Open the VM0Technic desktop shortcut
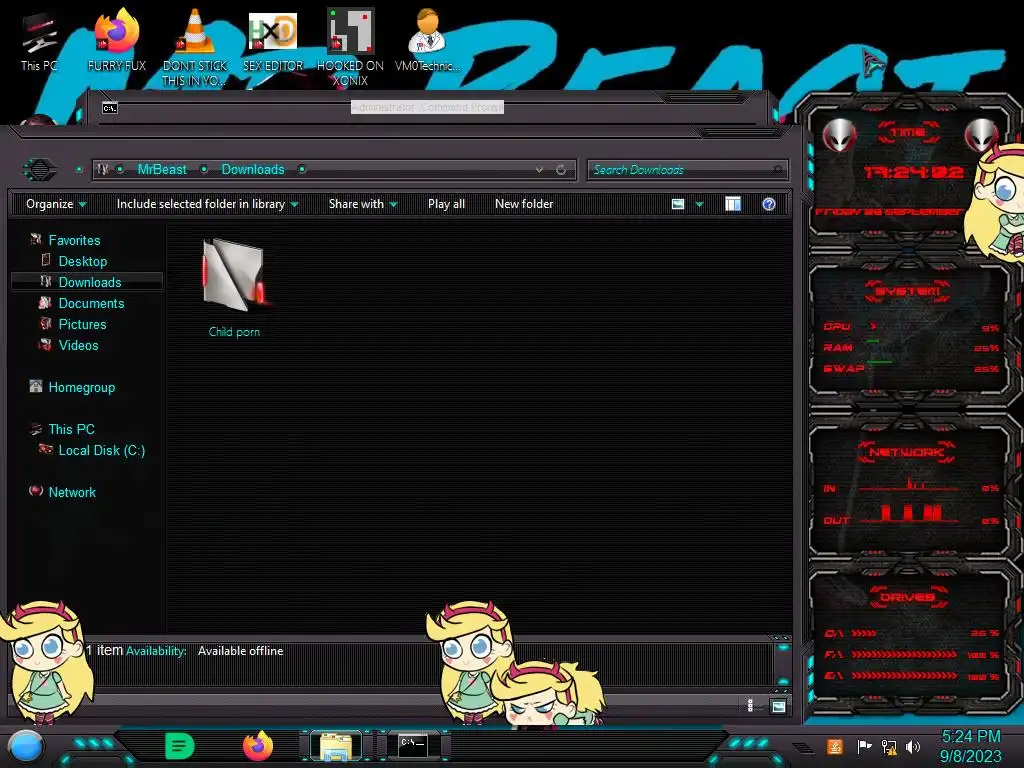 (427, 40)
